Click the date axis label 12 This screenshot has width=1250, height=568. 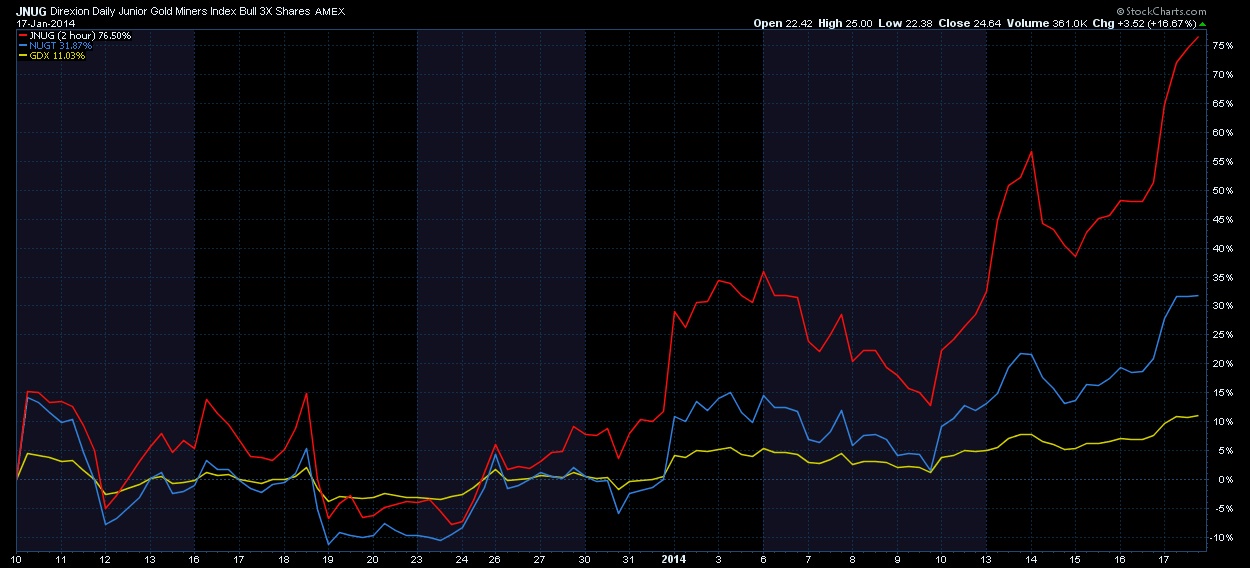point(105,561)
